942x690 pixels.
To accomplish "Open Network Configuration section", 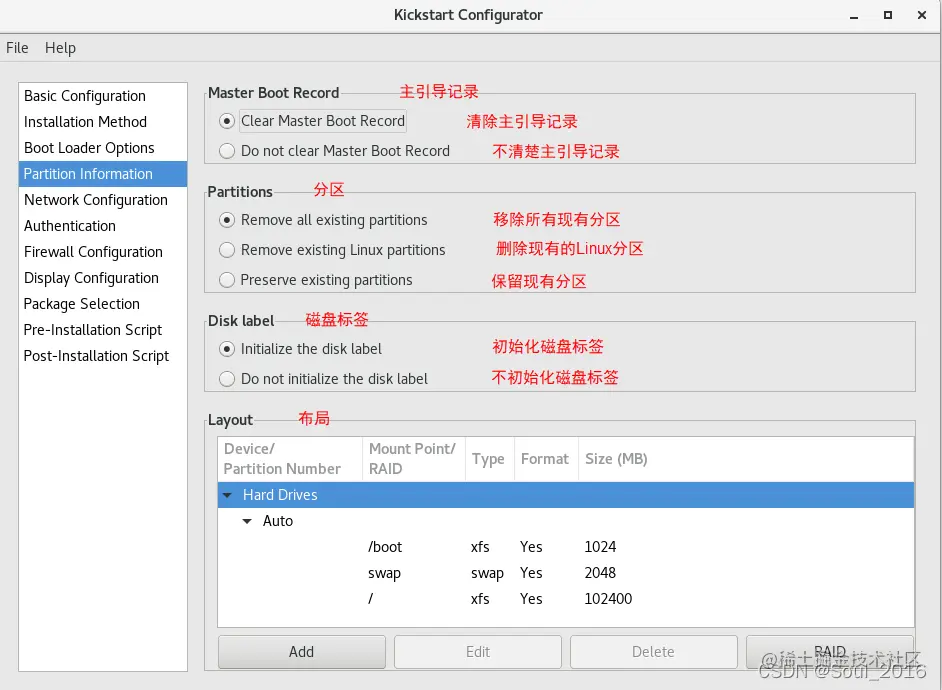I will click(x=103, y=200).
